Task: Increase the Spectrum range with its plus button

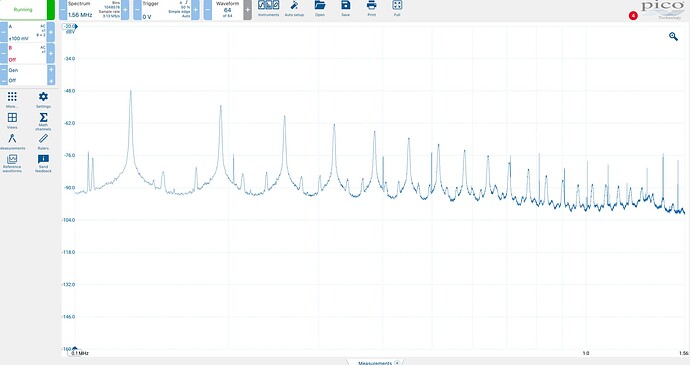Action: tap(125, 10)
